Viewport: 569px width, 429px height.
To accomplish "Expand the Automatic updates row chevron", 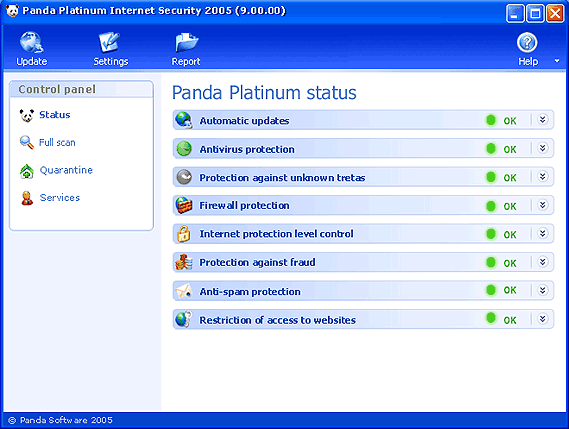I will pyautogui.click(x=543, y=119).
